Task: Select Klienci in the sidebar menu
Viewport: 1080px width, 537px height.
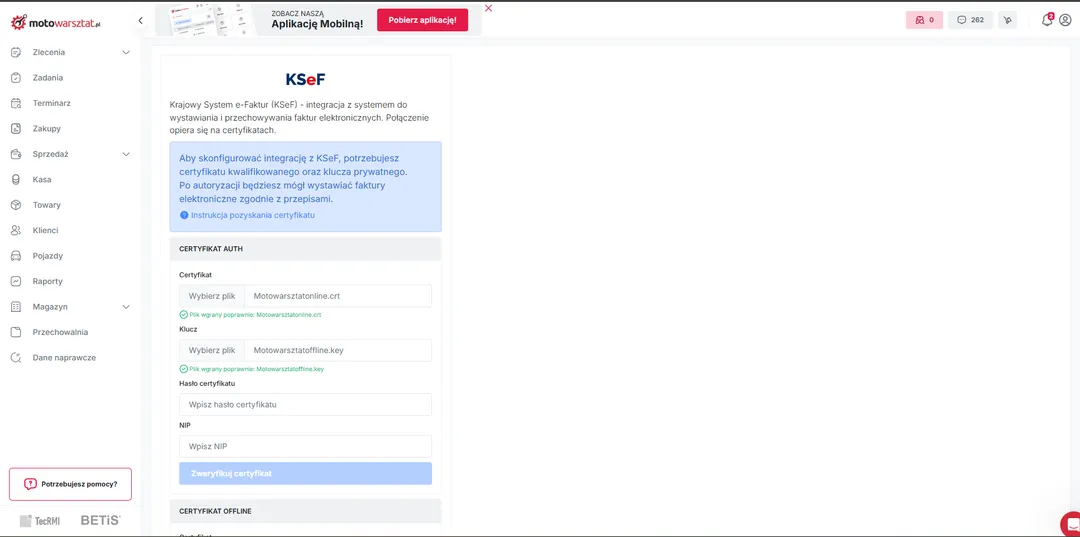Action: pos(45,231)
